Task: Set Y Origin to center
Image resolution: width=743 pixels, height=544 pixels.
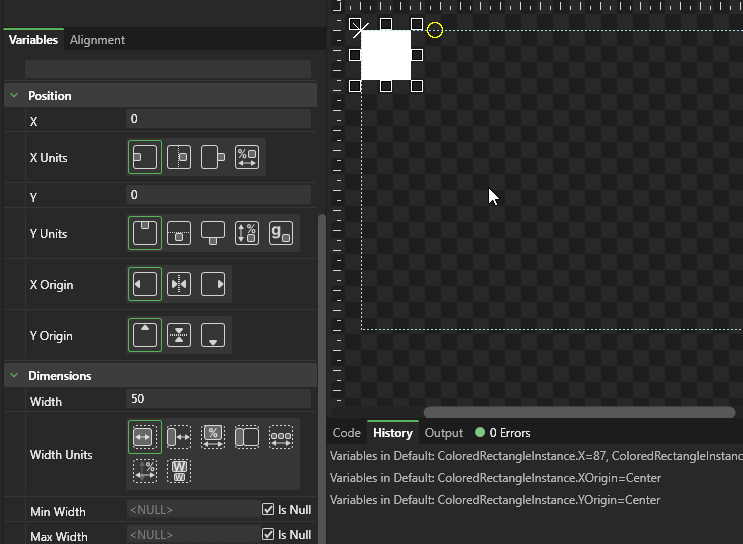Action: pos(179,336)
